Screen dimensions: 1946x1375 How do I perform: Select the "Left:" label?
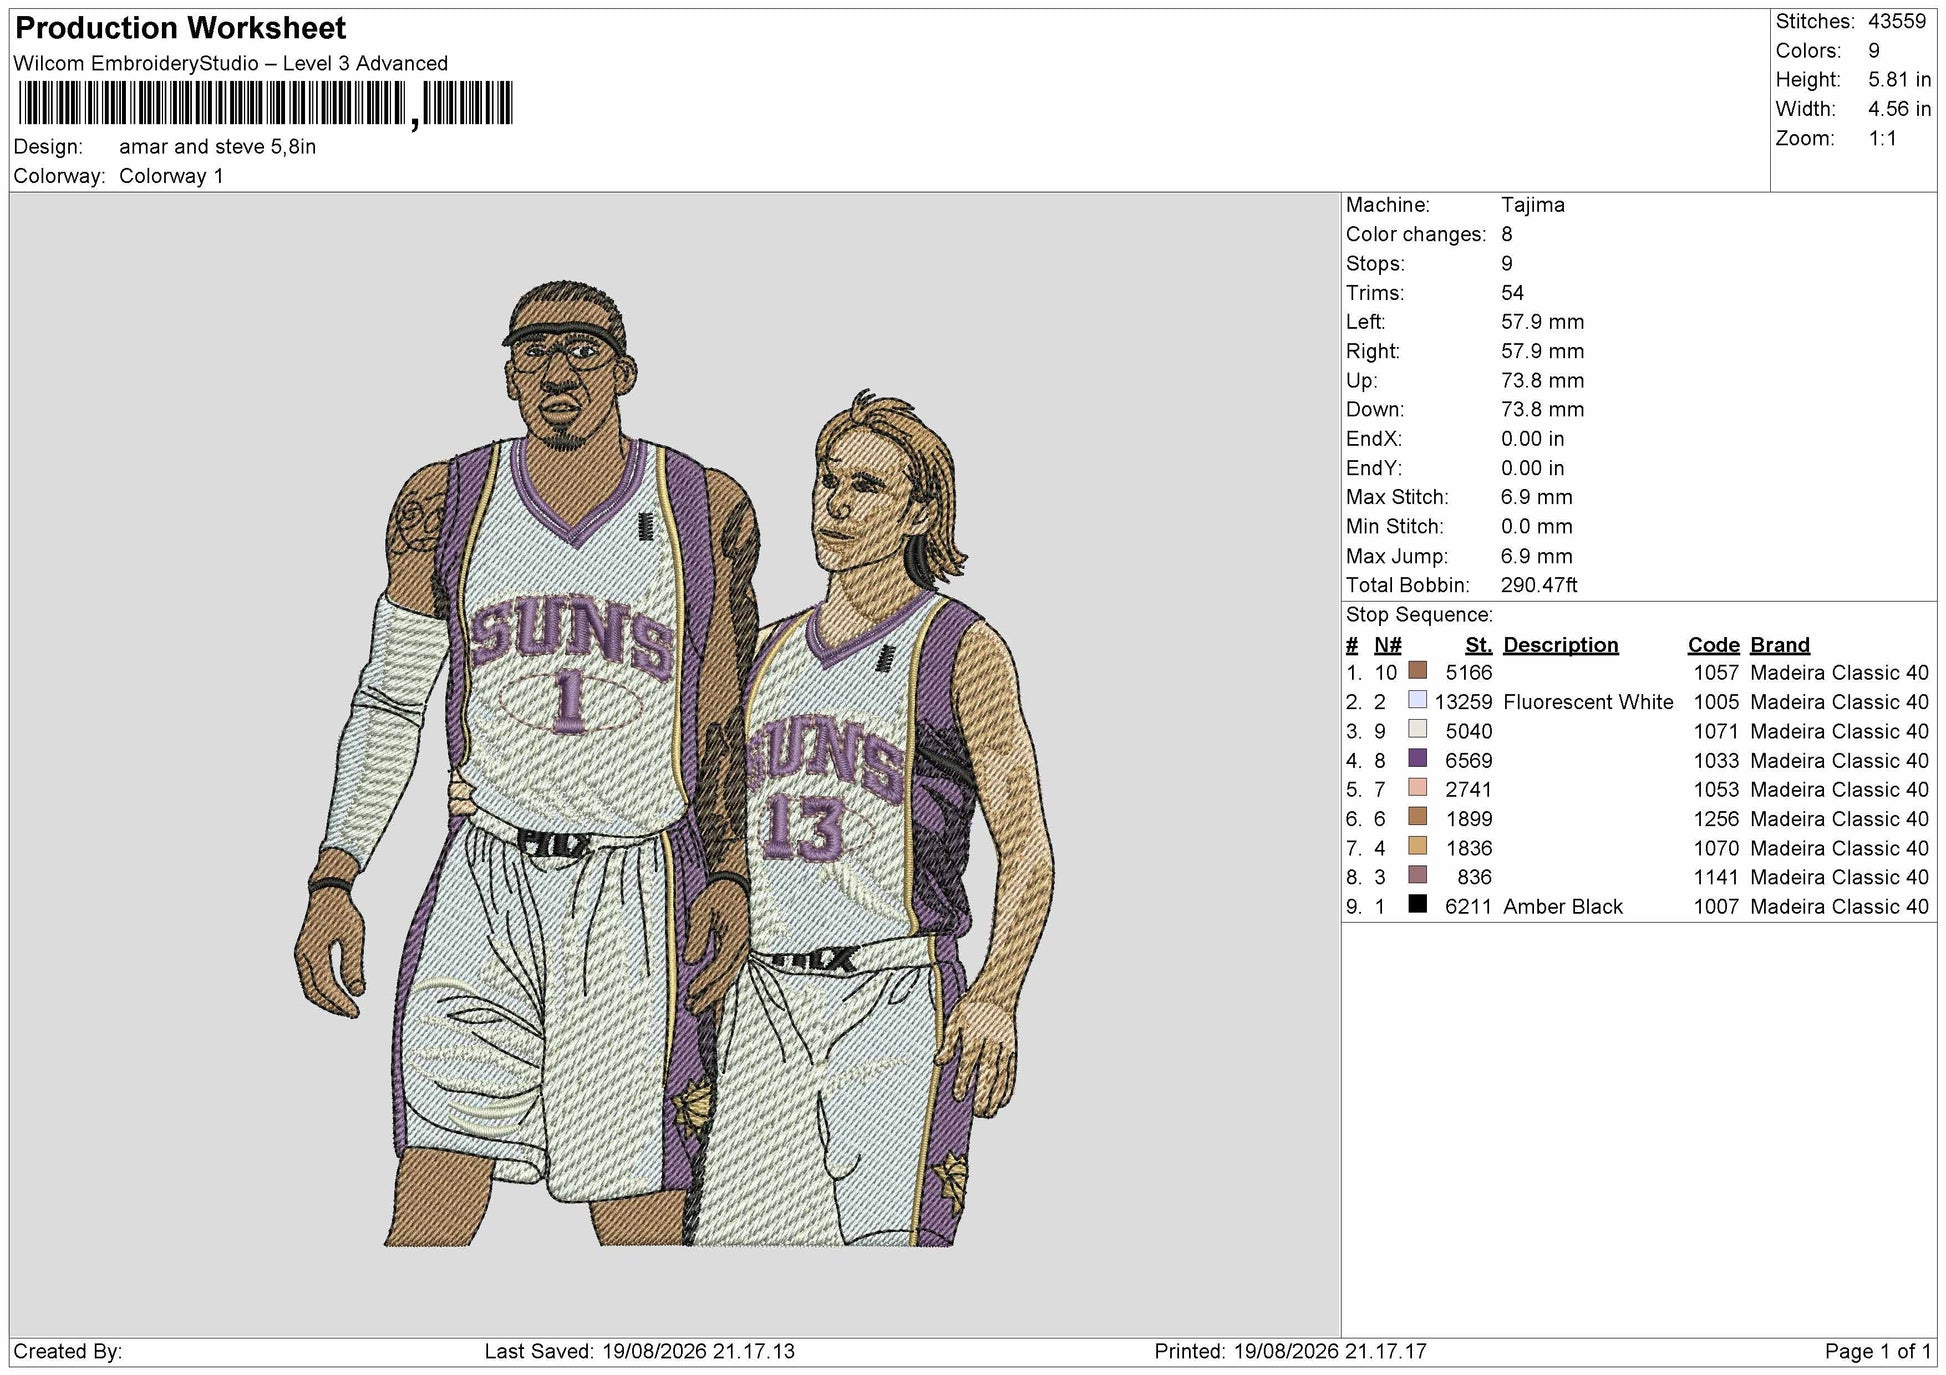coord(1365,322)
